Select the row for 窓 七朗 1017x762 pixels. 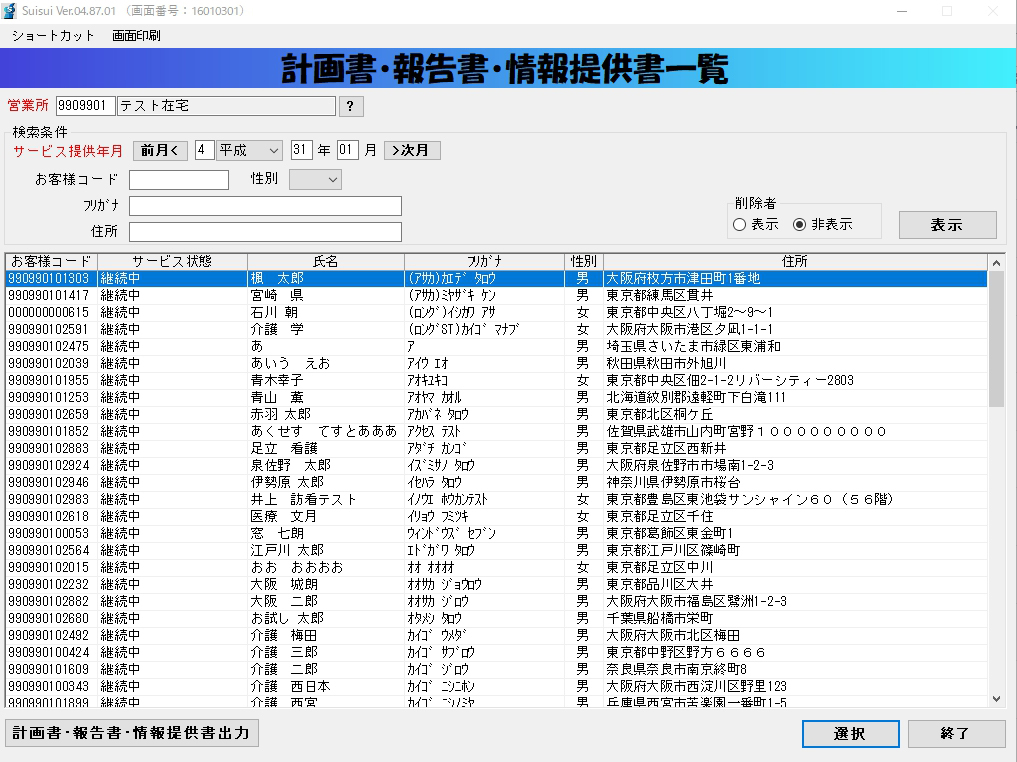tap(496, 533)
